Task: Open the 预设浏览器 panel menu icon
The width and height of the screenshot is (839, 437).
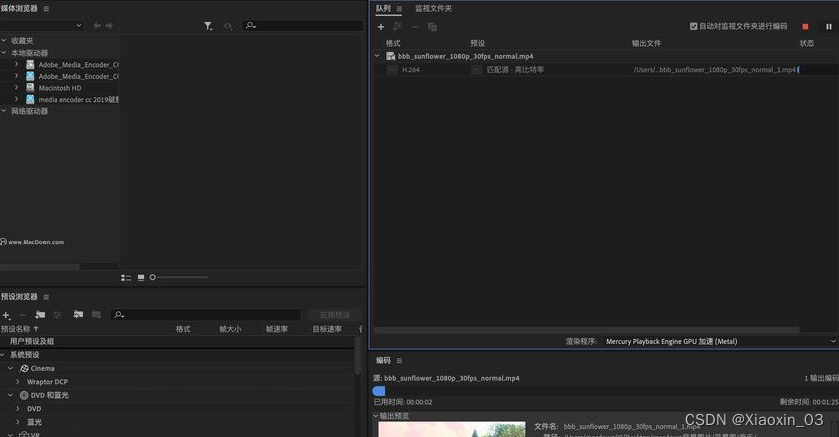Action: 46,297
